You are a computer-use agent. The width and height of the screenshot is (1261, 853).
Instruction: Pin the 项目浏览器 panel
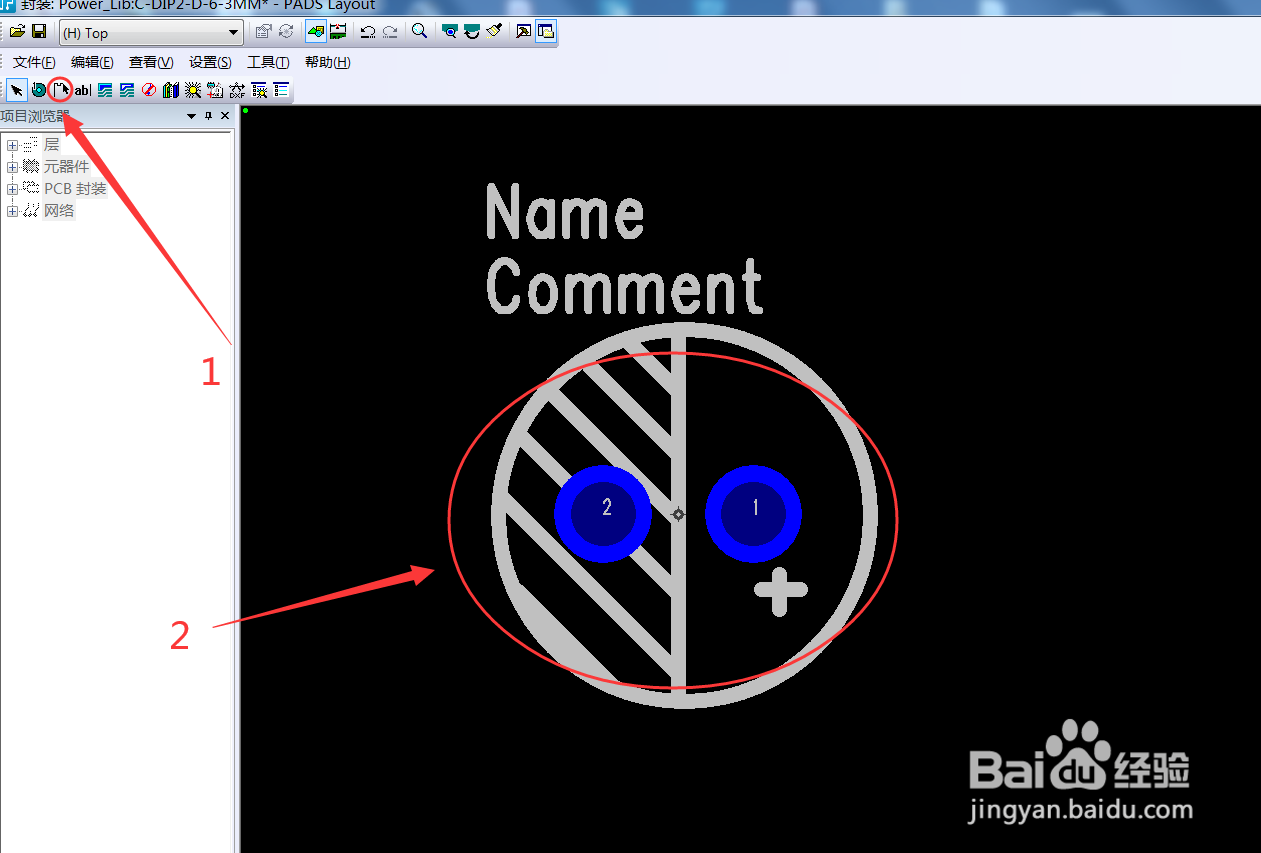(x=208, y=116)
